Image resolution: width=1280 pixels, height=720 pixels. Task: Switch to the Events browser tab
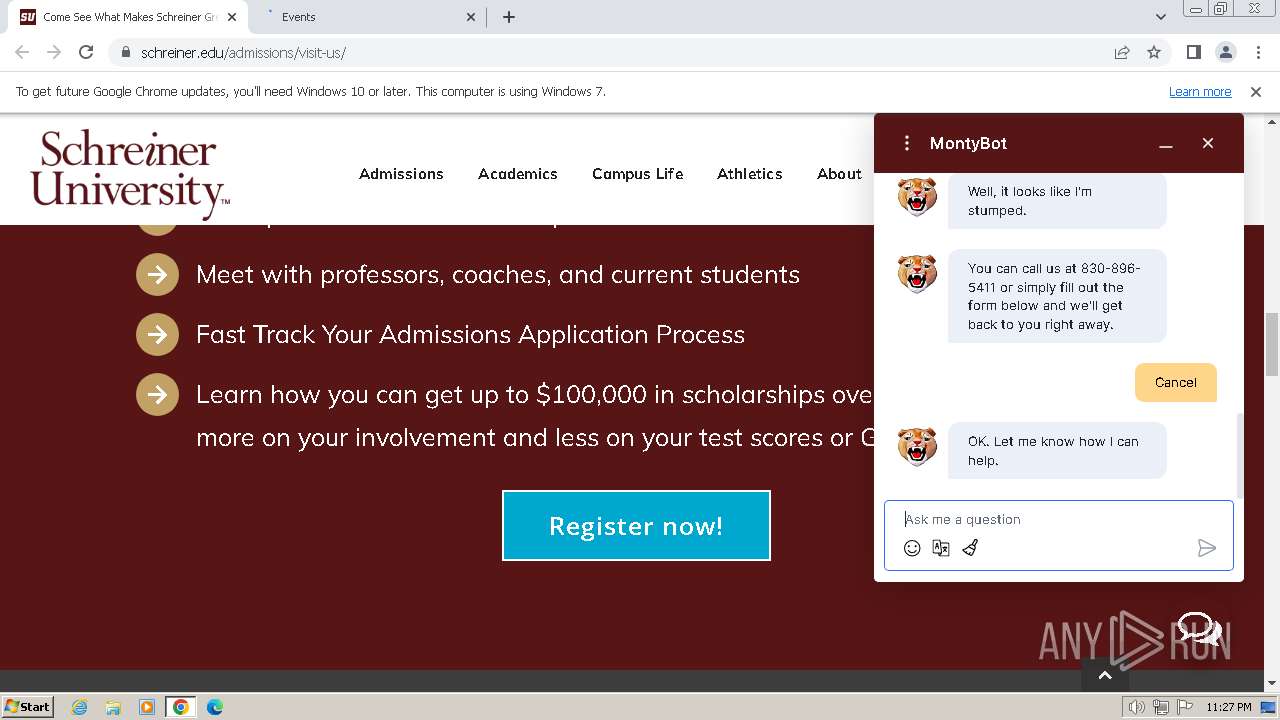point(370,17)
